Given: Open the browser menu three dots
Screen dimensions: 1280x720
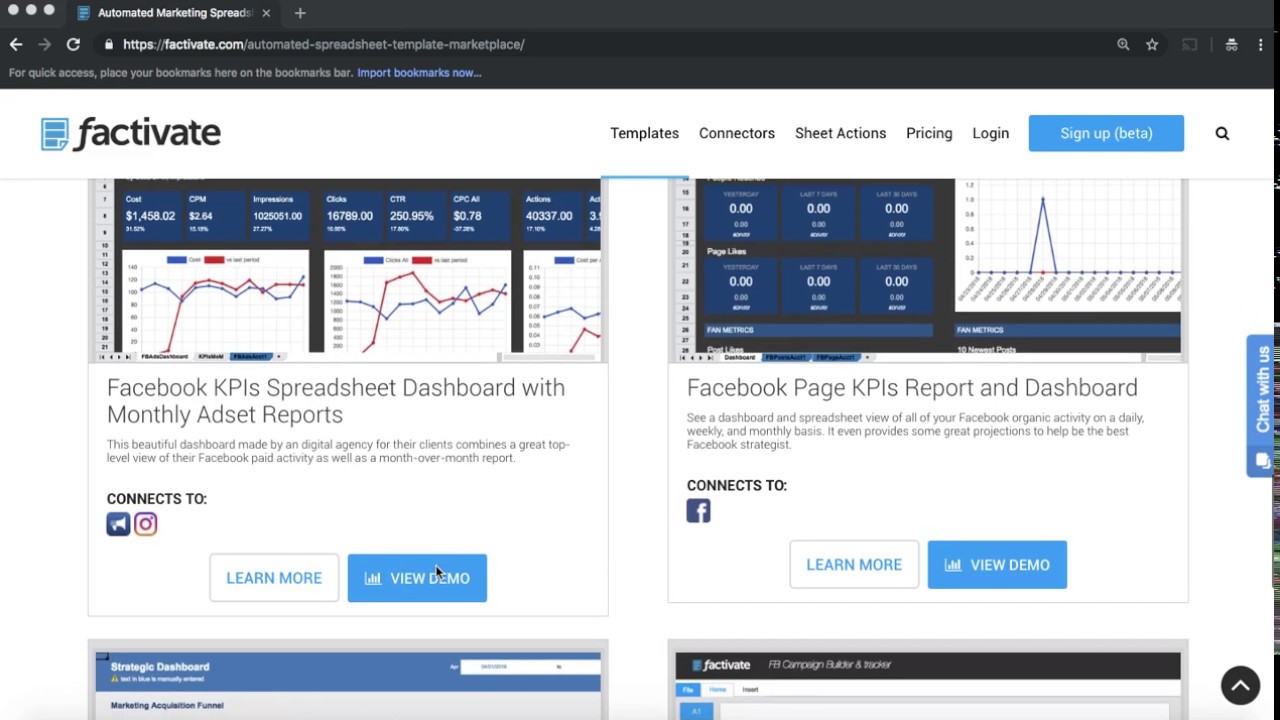Looking at the screenshot, I should [1260, 44].
